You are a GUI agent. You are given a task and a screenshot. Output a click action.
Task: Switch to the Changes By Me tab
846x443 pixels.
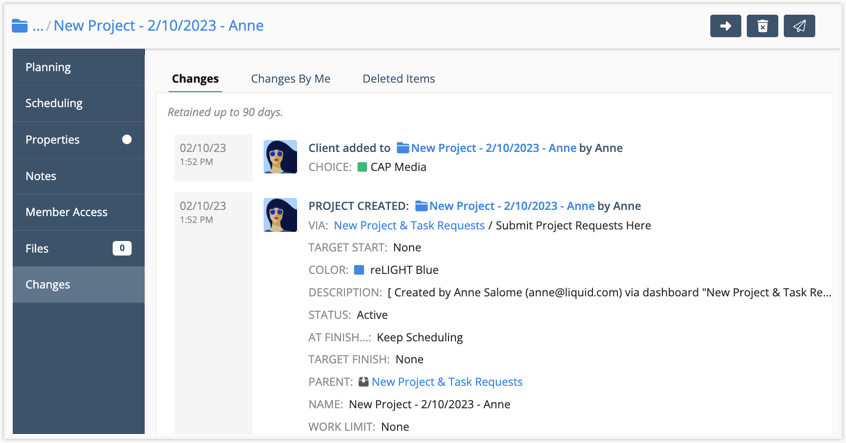[x=290, y=79]
